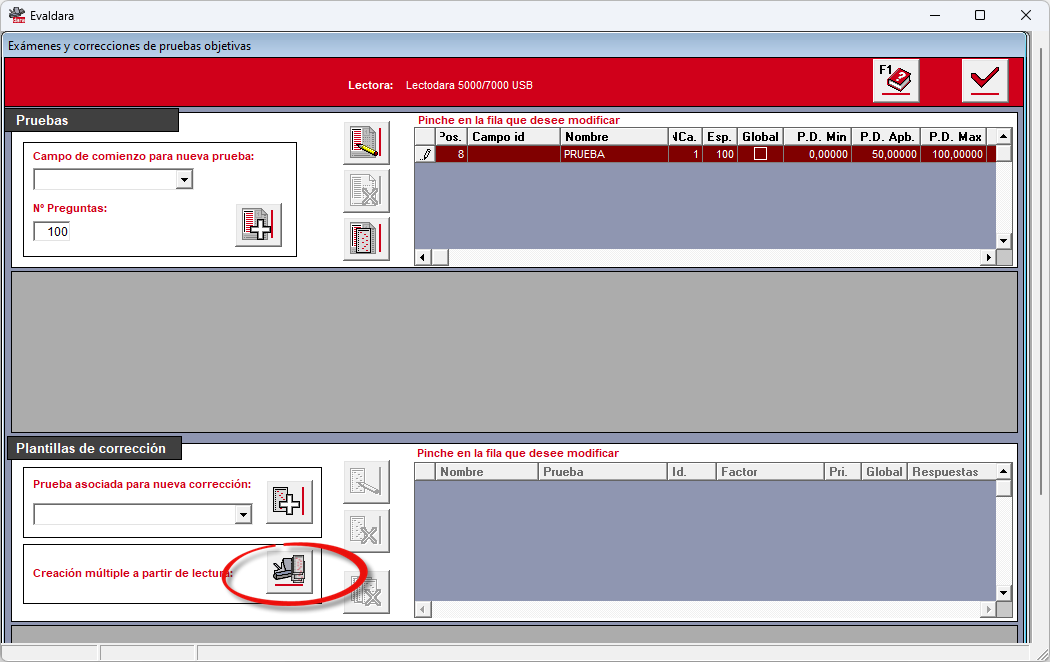
Task: Click the pencil row marker for PRUEBA
Action: pyautogui.click(x=425, y=154)
